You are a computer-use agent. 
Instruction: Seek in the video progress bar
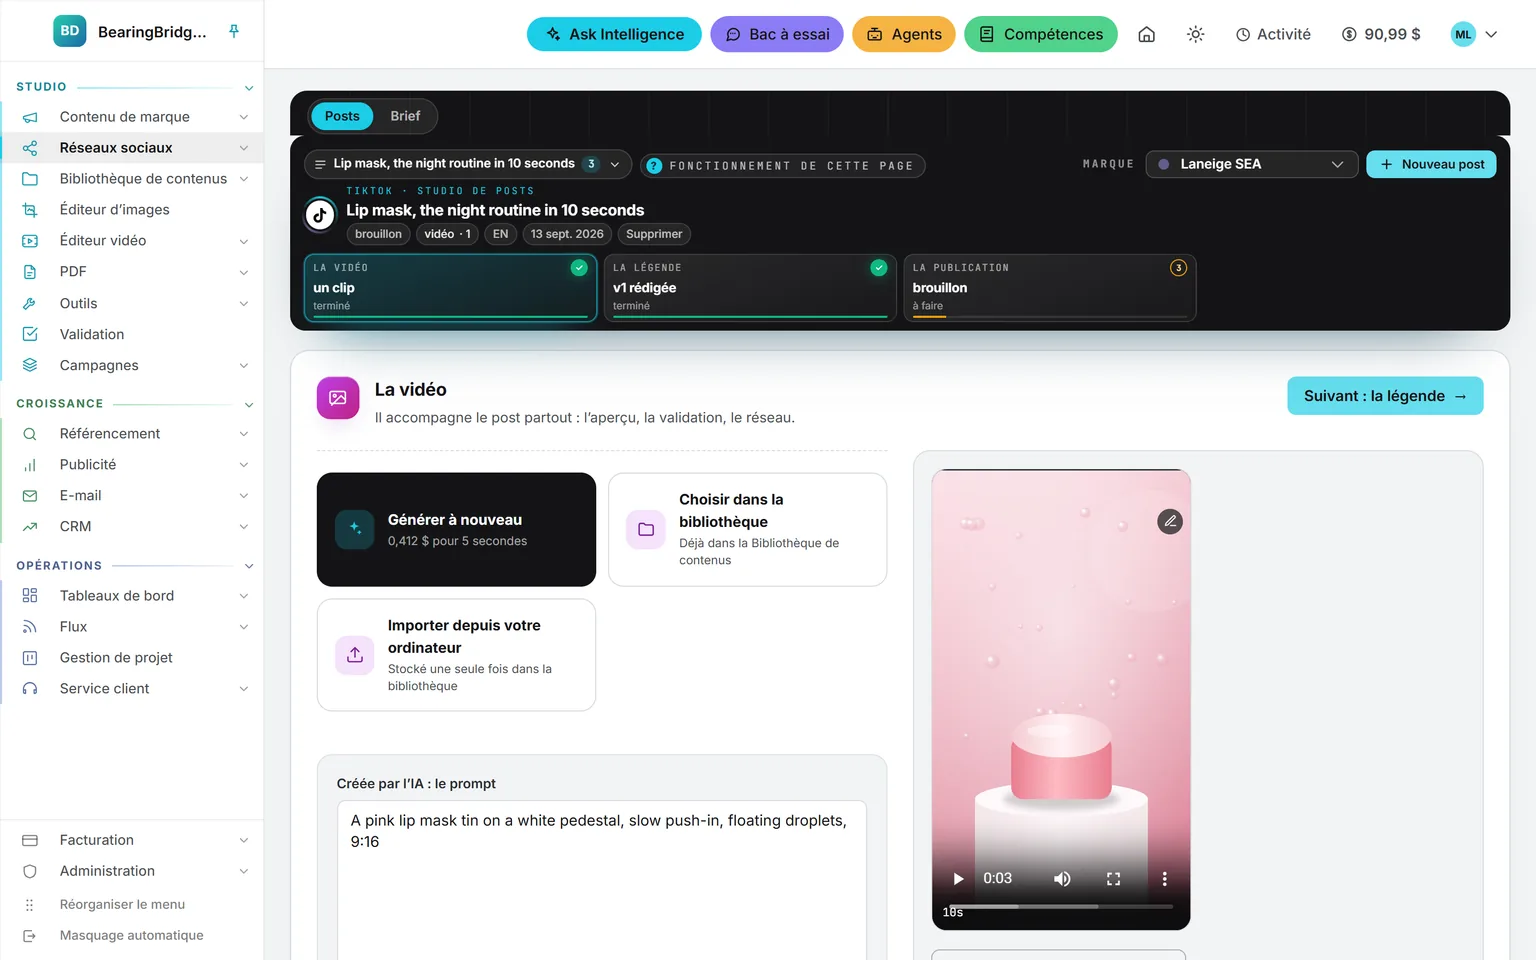pyautogui.click(x=1061, y=906)
